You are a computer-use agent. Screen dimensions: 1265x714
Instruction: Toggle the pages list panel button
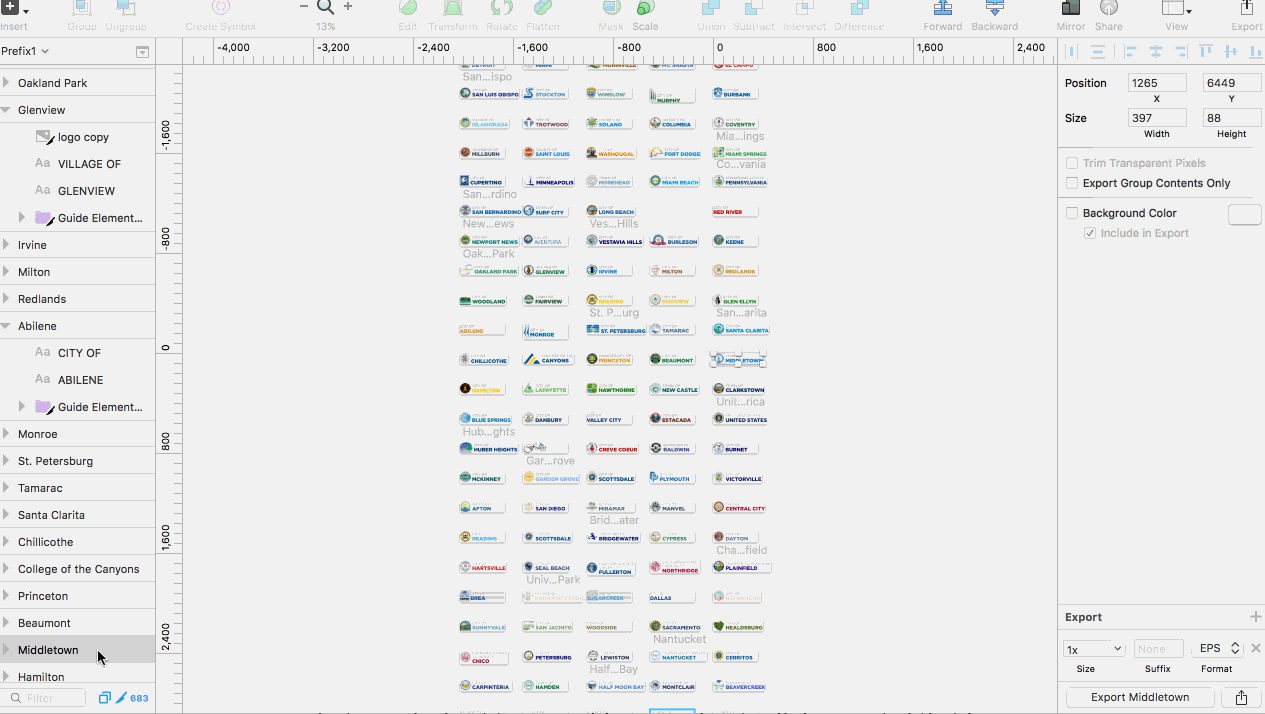coord(142,51)
